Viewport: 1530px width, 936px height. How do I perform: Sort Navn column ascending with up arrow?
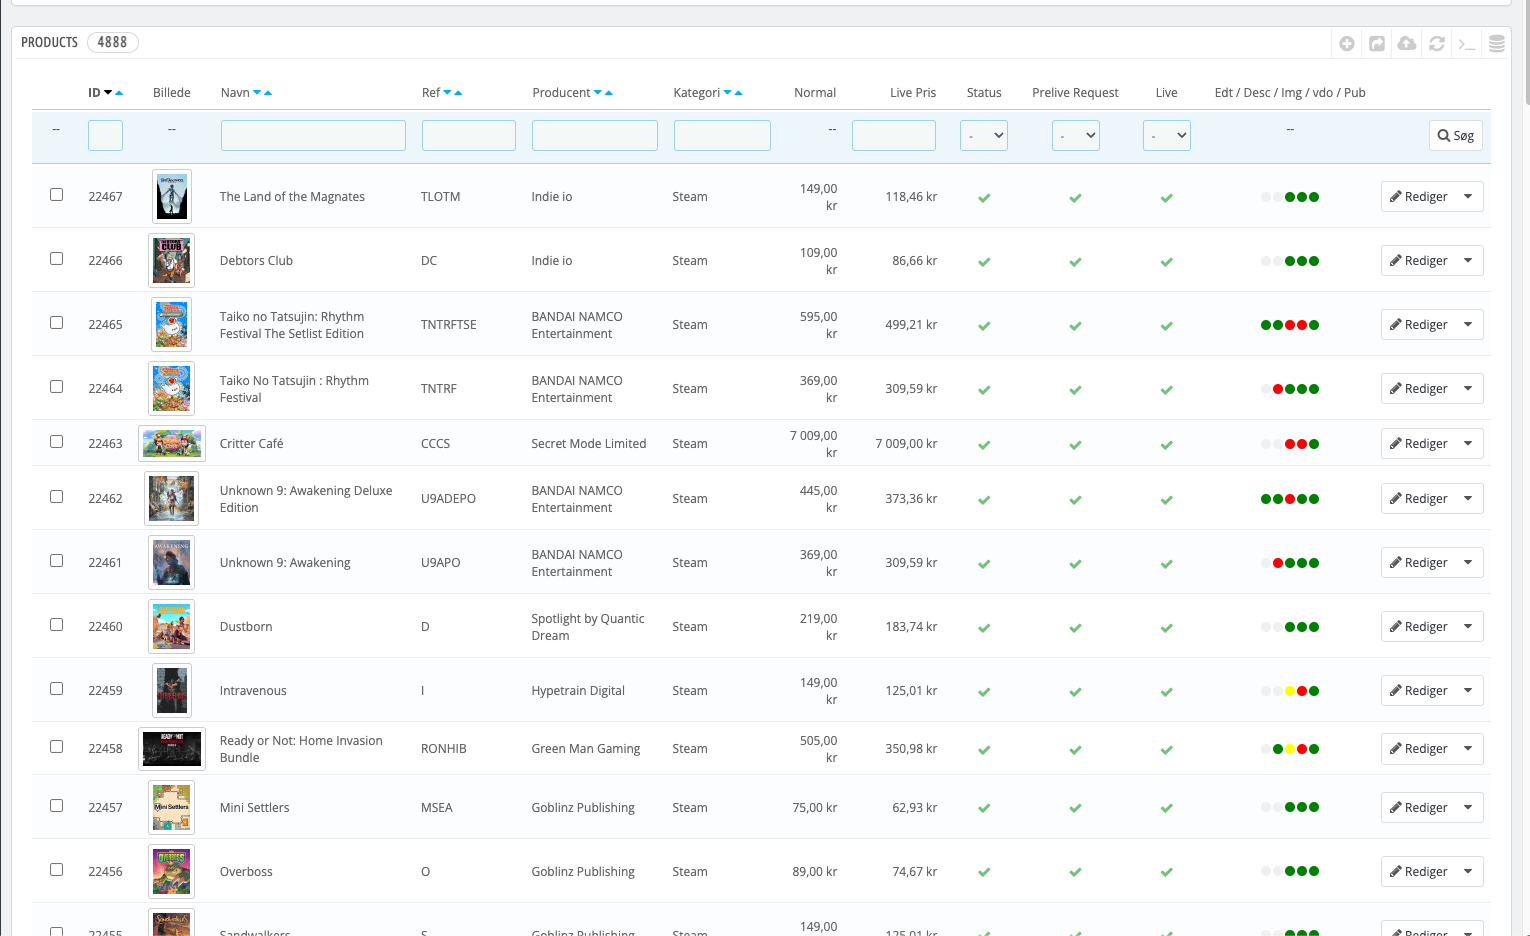pyautogui.click(x=268, y=93)
